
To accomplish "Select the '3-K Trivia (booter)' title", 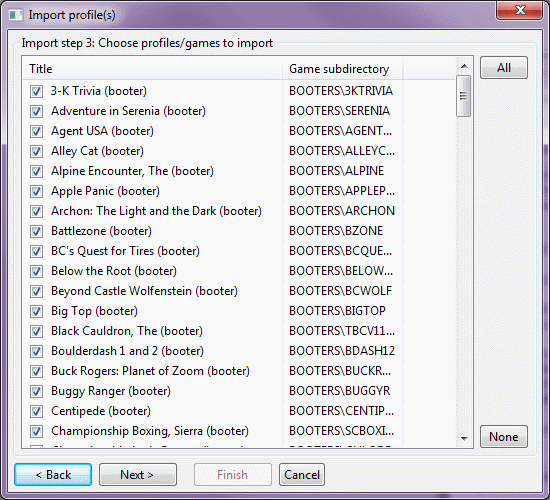I will 99,91.
